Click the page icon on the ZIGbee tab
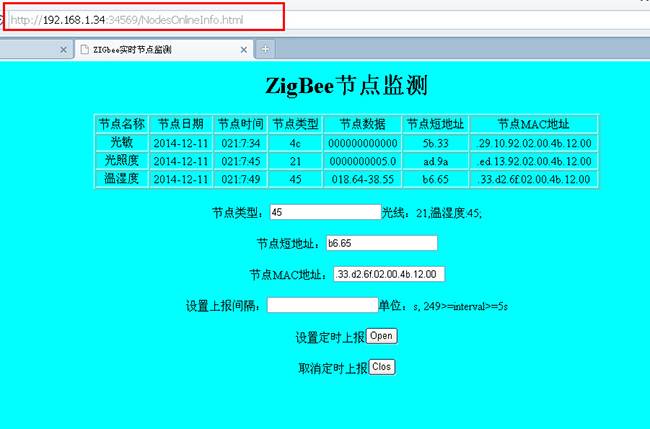Image resolution: width=650 pixels, height=429 pixels. 85,49
